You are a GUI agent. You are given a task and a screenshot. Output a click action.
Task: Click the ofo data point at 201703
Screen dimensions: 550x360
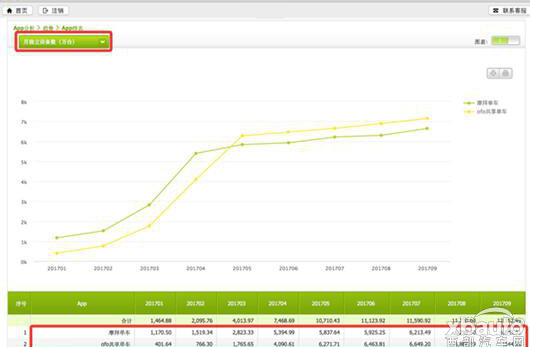pos(149,226)
